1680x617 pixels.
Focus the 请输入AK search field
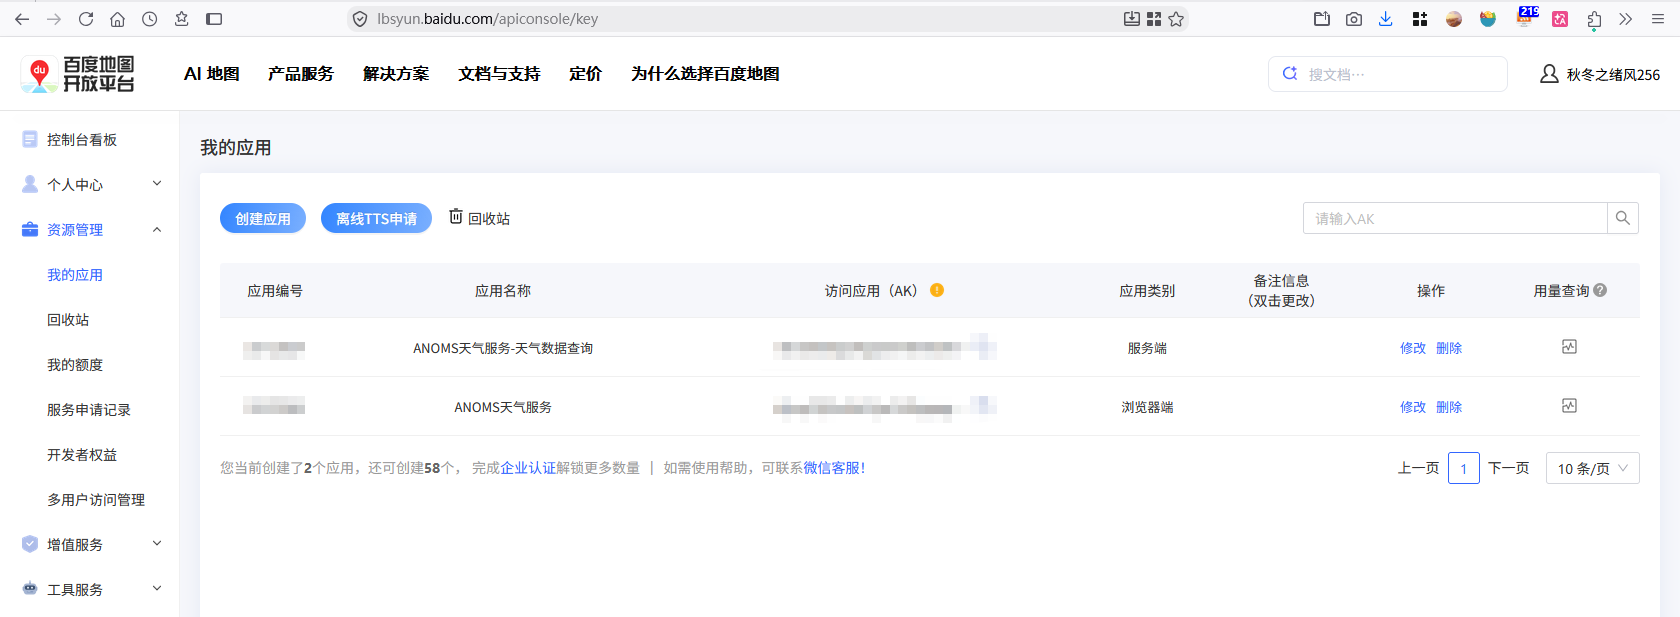pos(1455,218)
